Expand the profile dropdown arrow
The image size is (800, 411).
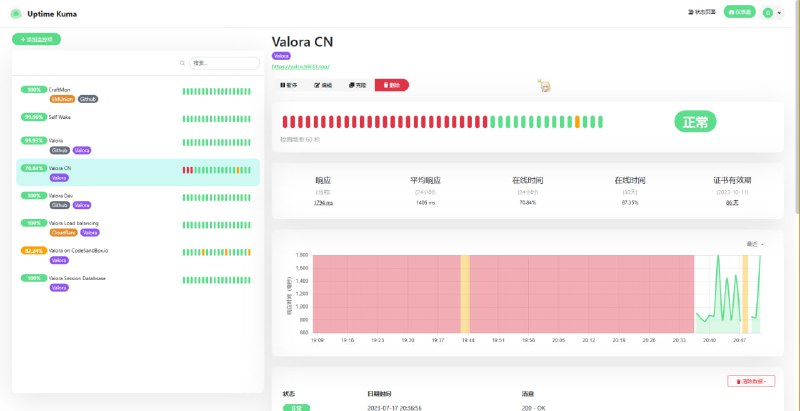click(x=779, y=13)
